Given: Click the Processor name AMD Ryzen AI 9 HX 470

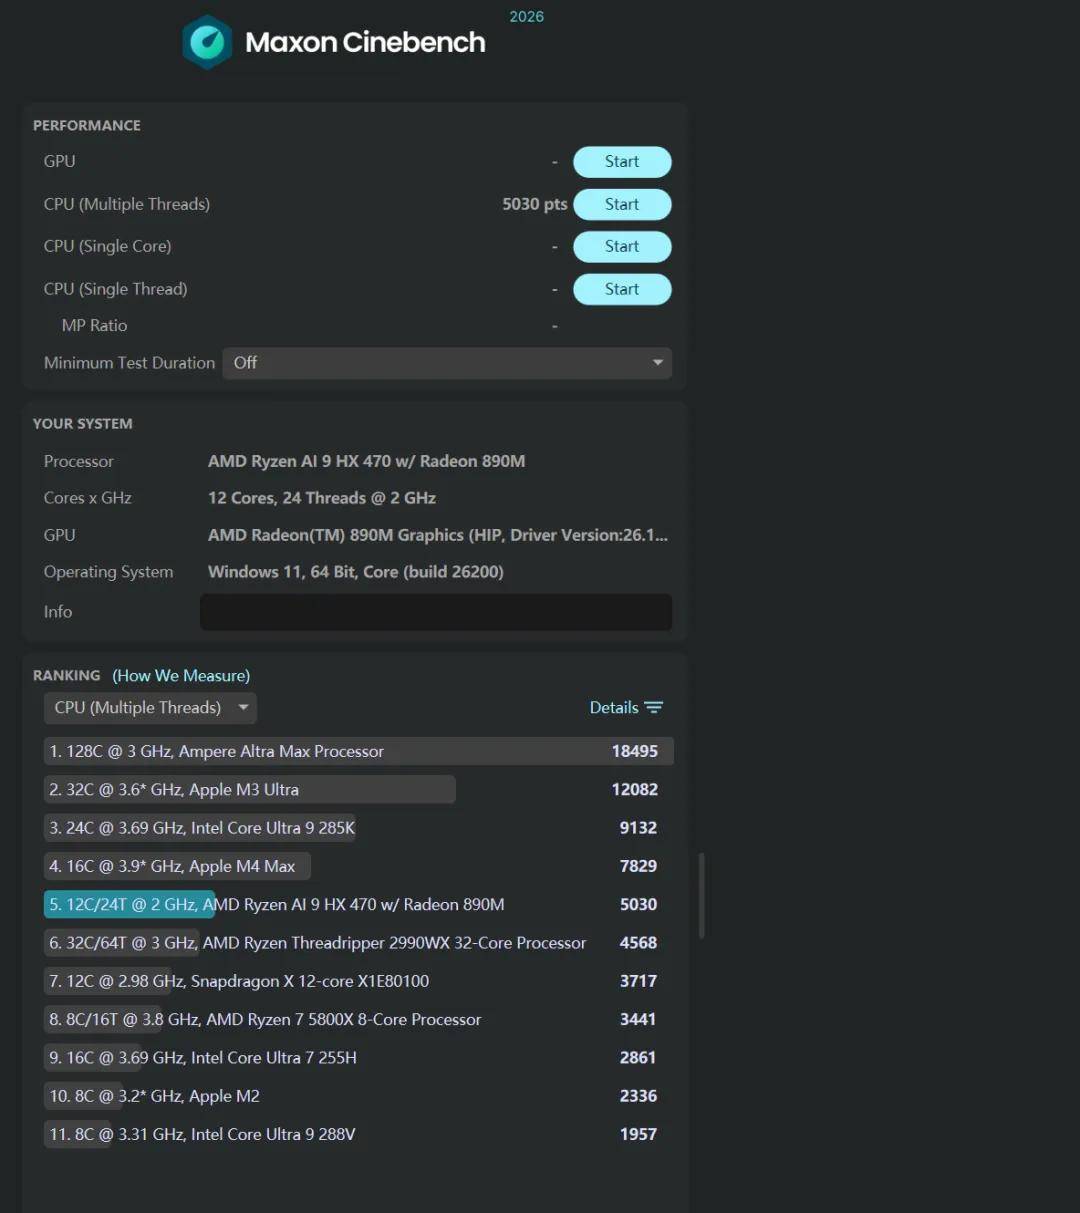Looking at the screenshot, I should coord(366,461).
